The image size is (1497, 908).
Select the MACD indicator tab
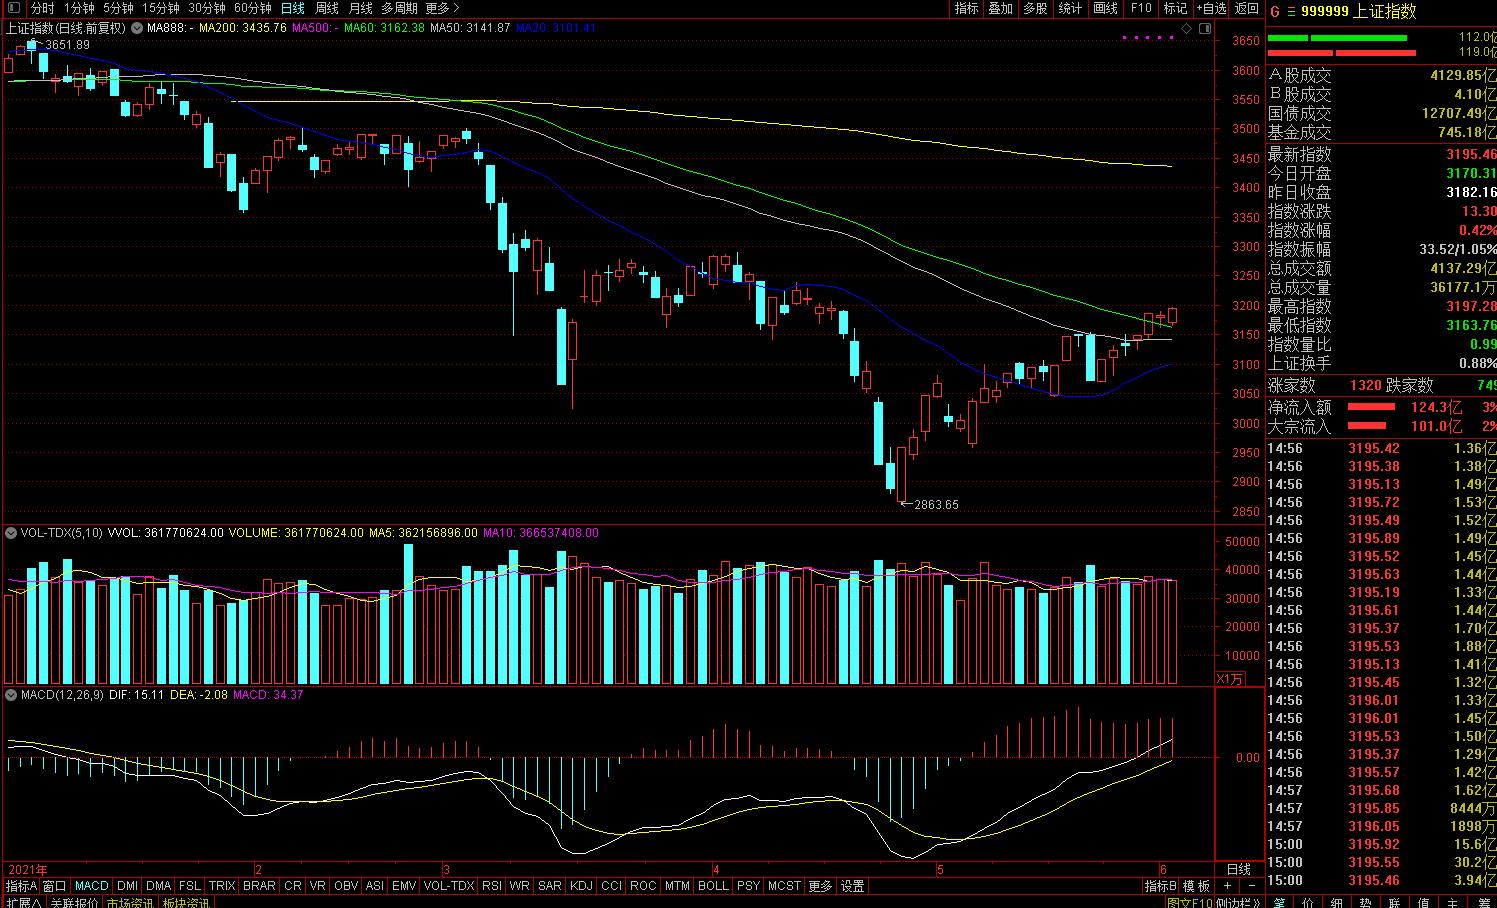click(x=91, y=886)
